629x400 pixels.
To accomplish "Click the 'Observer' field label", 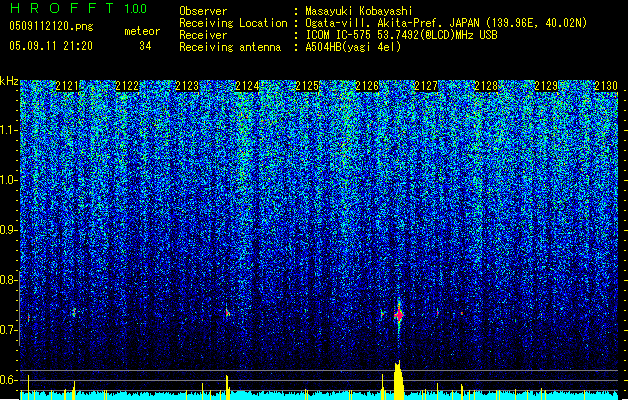I will pyautogui.click(x=203, y=11).
